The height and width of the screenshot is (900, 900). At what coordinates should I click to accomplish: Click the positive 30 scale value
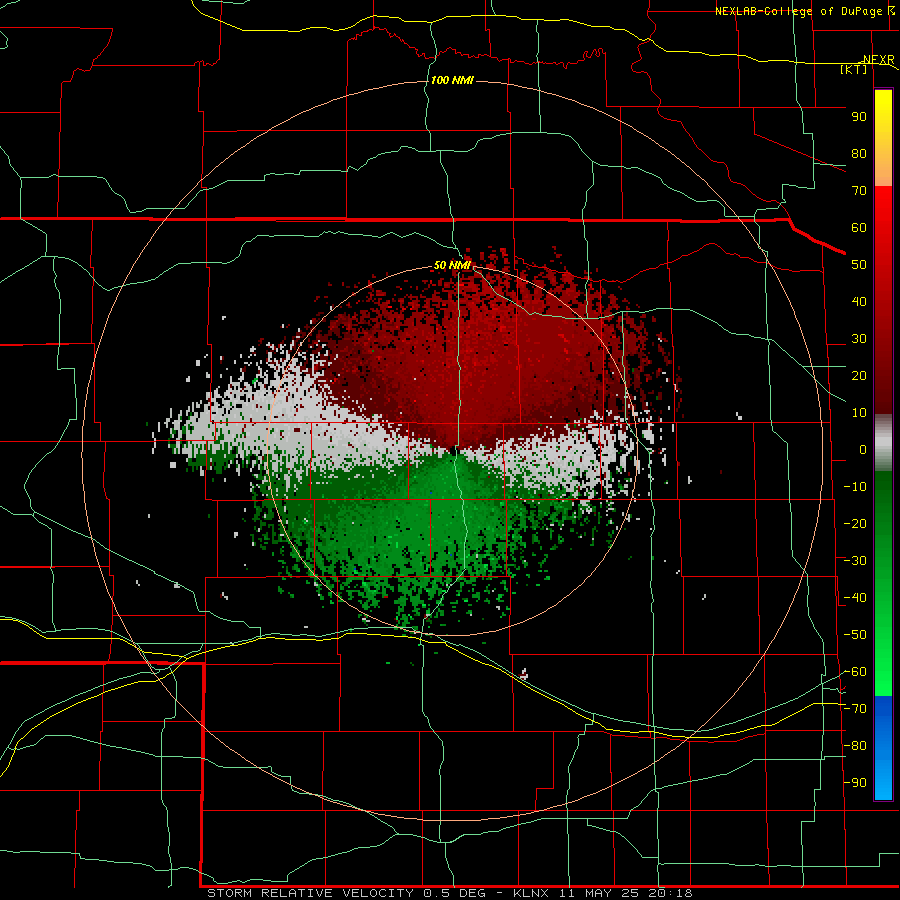859,339
